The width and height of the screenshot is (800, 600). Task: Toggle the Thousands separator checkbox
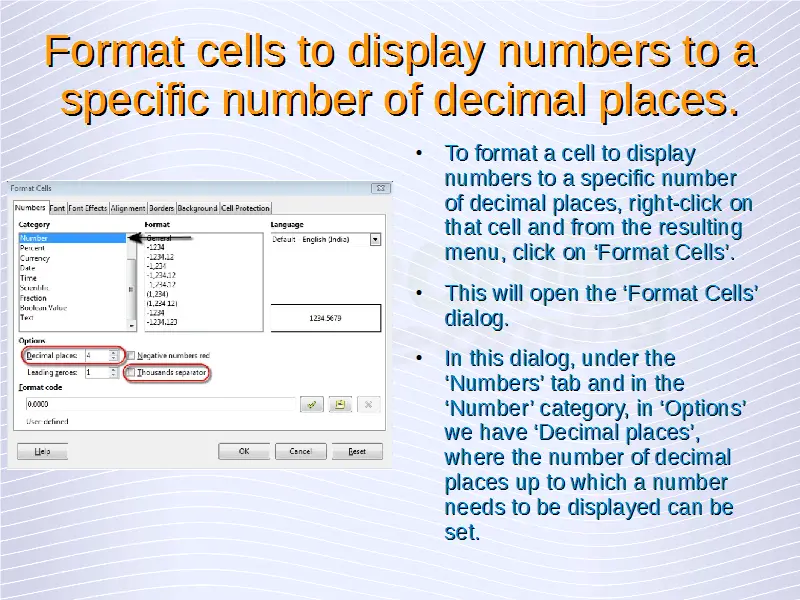pos(131,372)
